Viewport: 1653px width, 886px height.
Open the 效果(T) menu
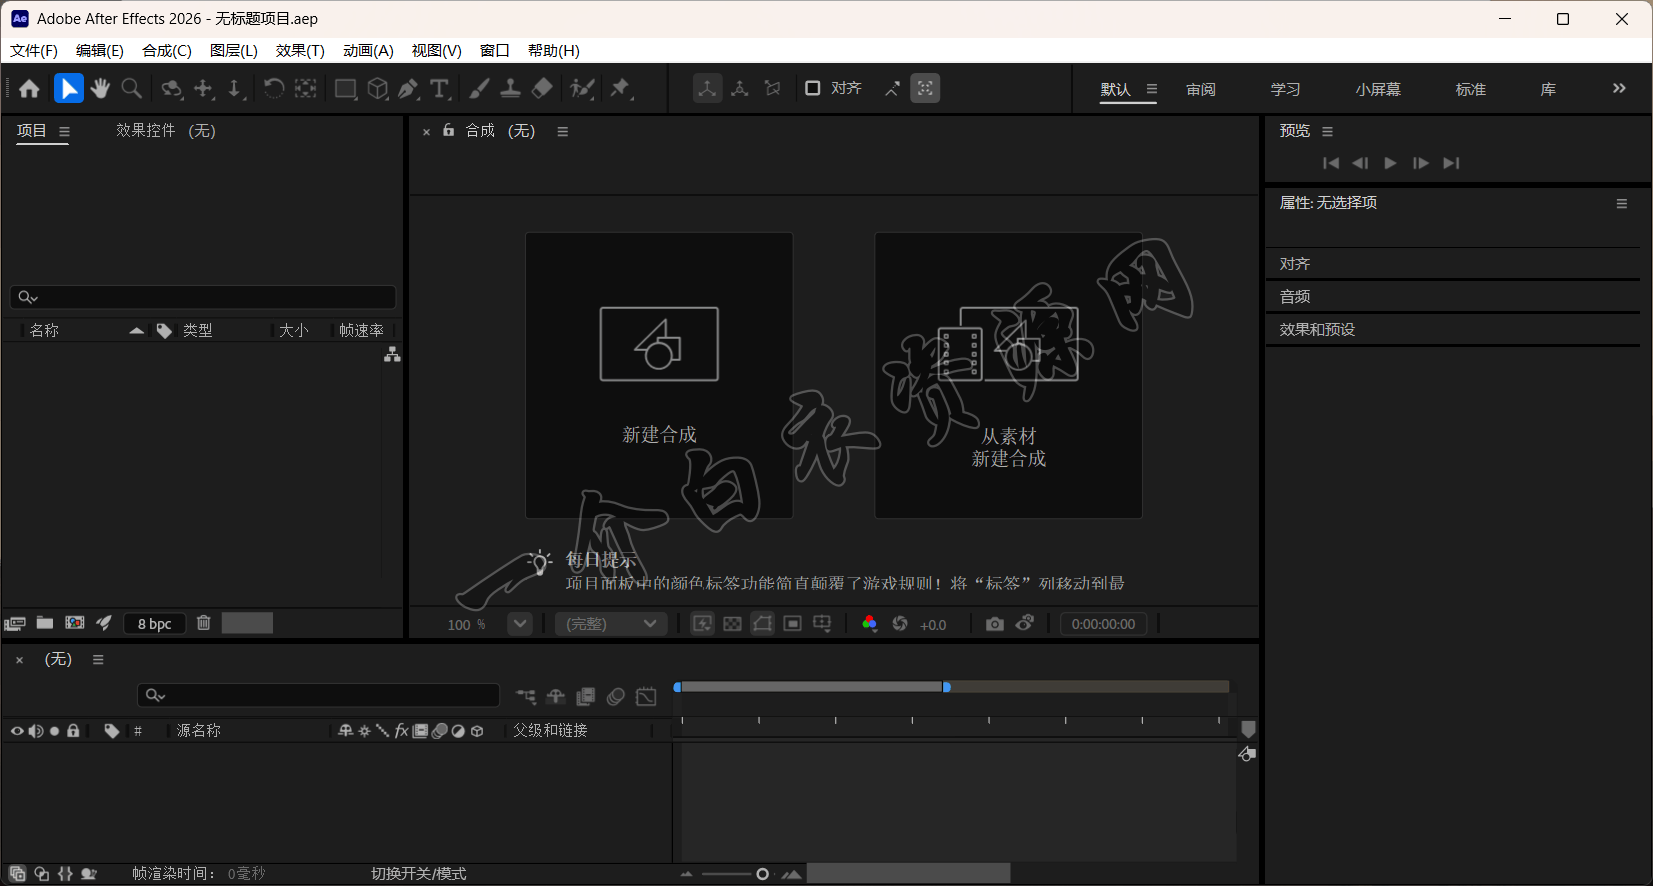[300, 51]
